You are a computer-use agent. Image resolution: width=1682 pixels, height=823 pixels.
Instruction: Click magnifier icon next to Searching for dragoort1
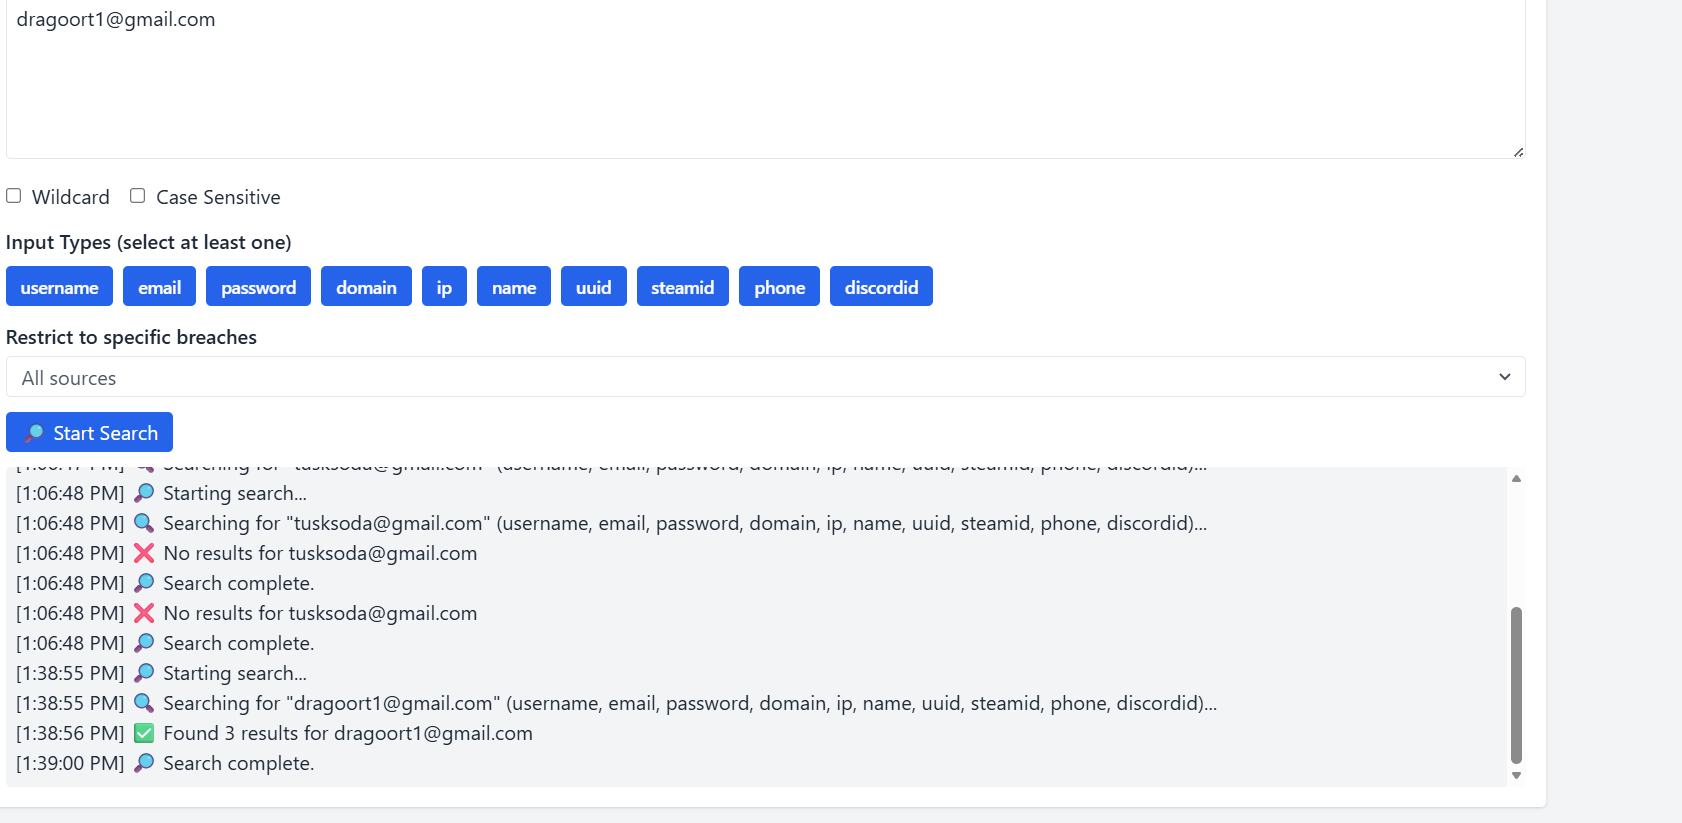click(x=144, y=703)
